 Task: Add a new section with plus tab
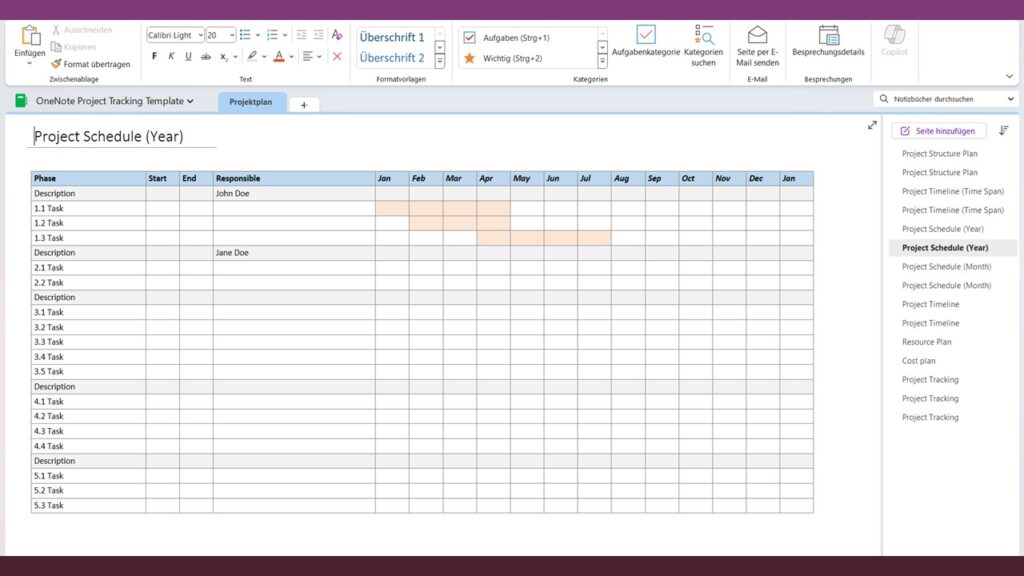tap(304, 104)
